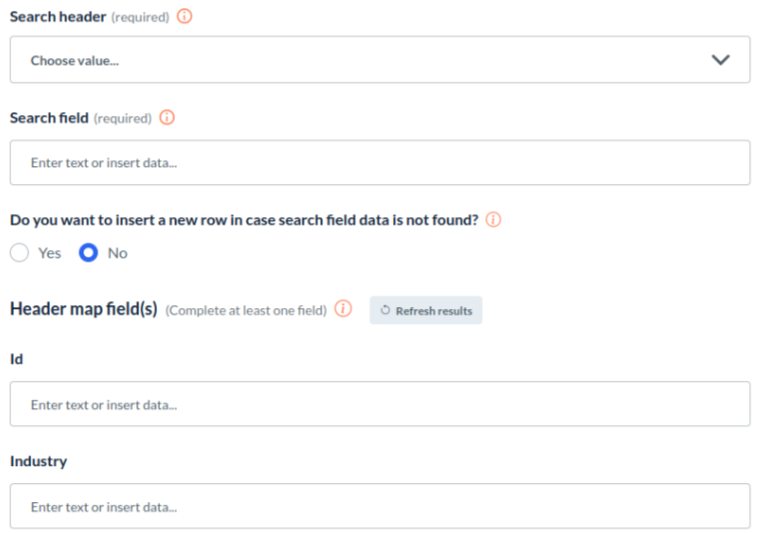The width and height of the screenshot is (765, 534).
Task: Click into the Id text input
Action: 380,404
